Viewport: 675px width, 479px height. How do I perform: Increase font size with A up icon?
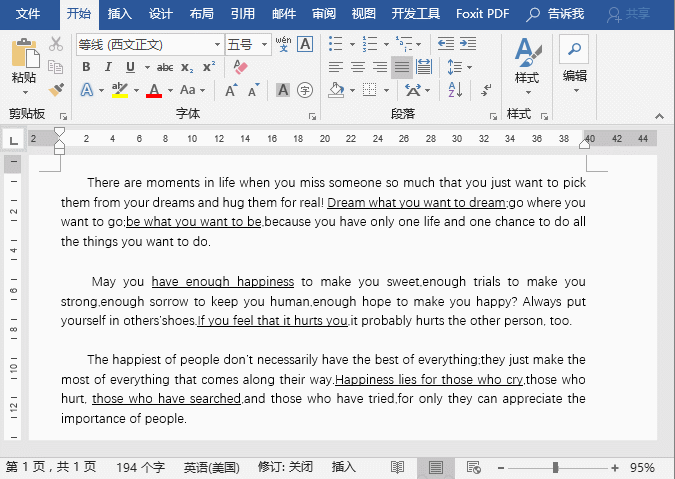point(231,90)
